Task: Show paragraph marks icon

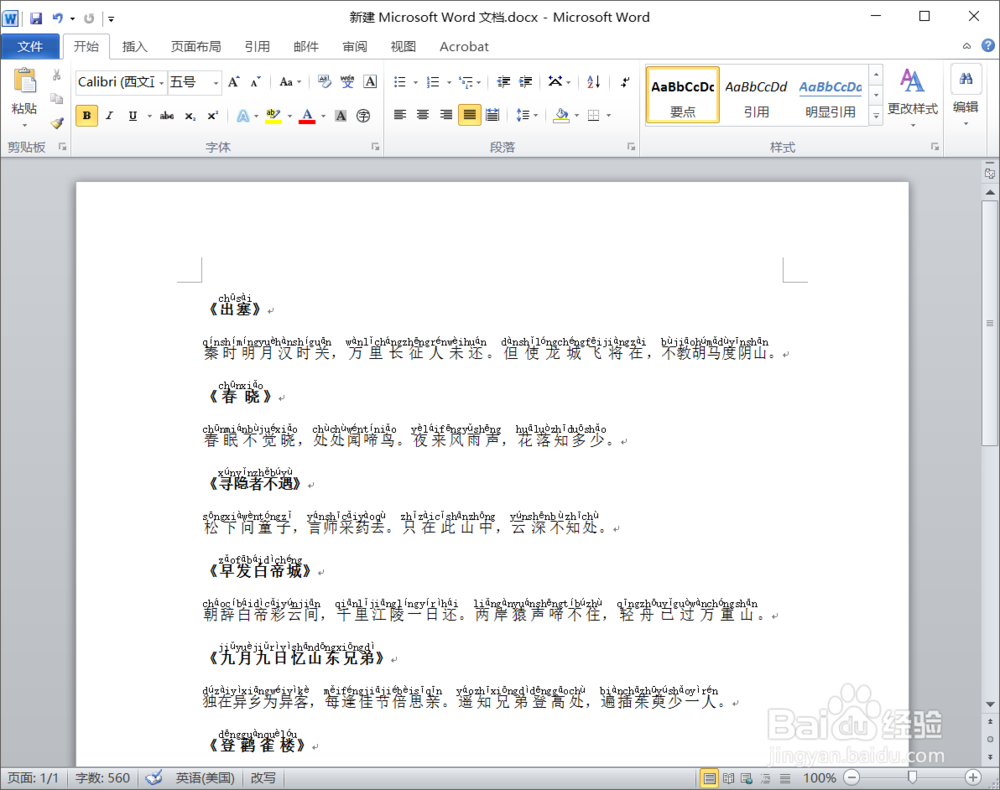Action: tap(625, 82)
